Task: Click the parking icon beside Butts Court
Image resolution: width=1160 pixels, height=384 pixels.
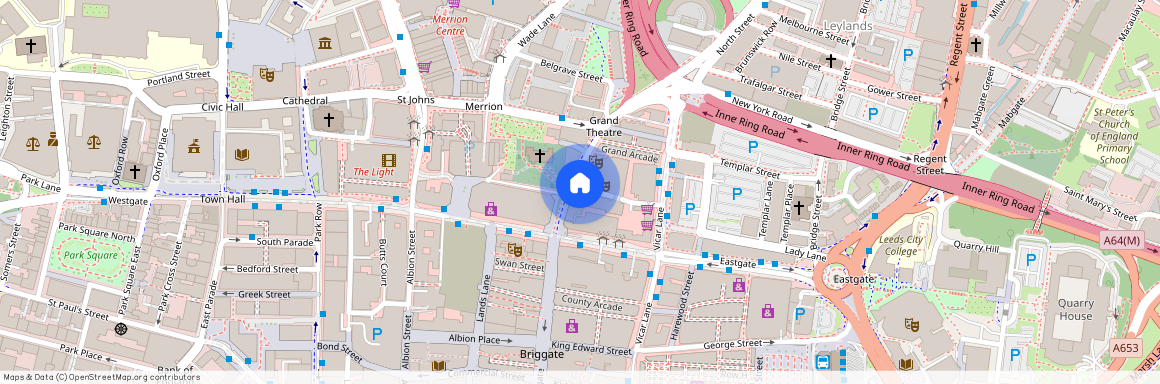Action: (377, 334)
